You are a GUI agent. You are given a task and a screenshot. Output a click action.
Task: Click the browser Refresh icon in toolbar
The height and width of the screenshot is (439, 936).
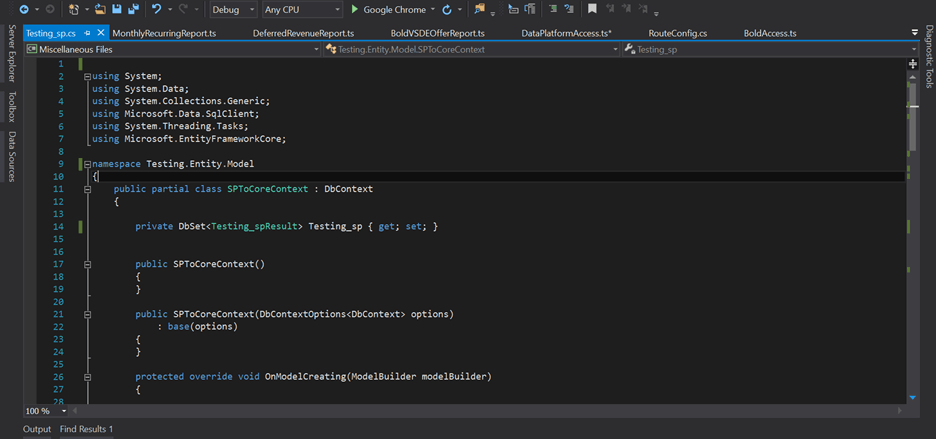[447, 9]
